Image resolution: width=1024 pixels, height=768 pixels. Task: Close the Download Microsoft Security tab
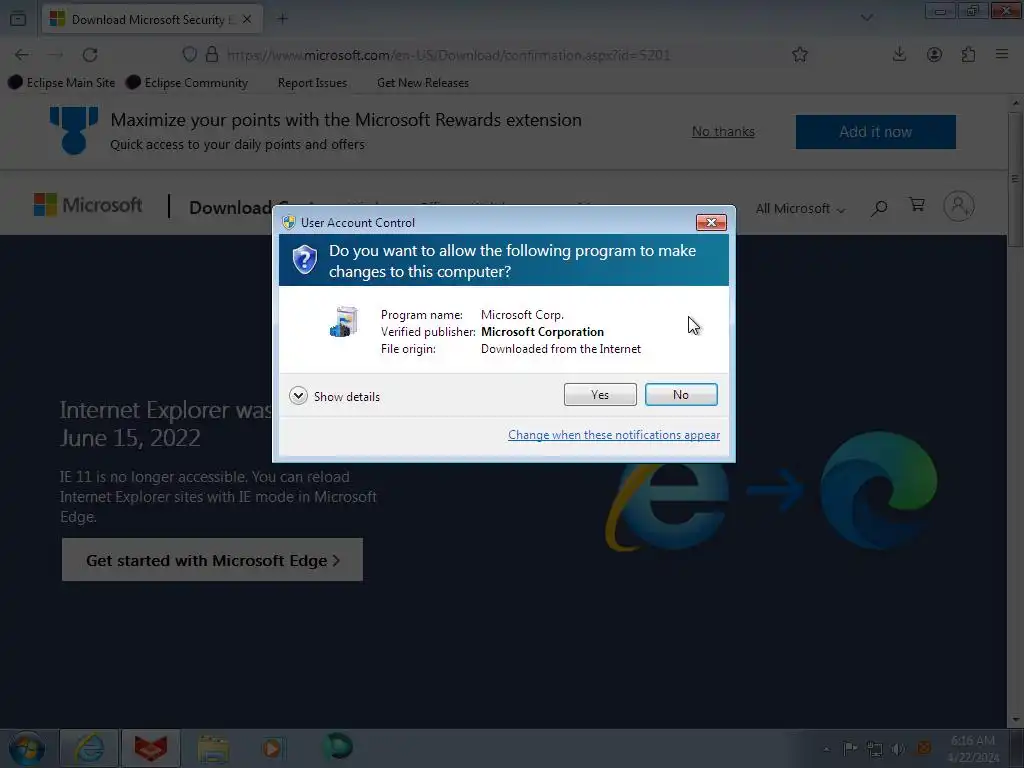(x=247, y=20)
